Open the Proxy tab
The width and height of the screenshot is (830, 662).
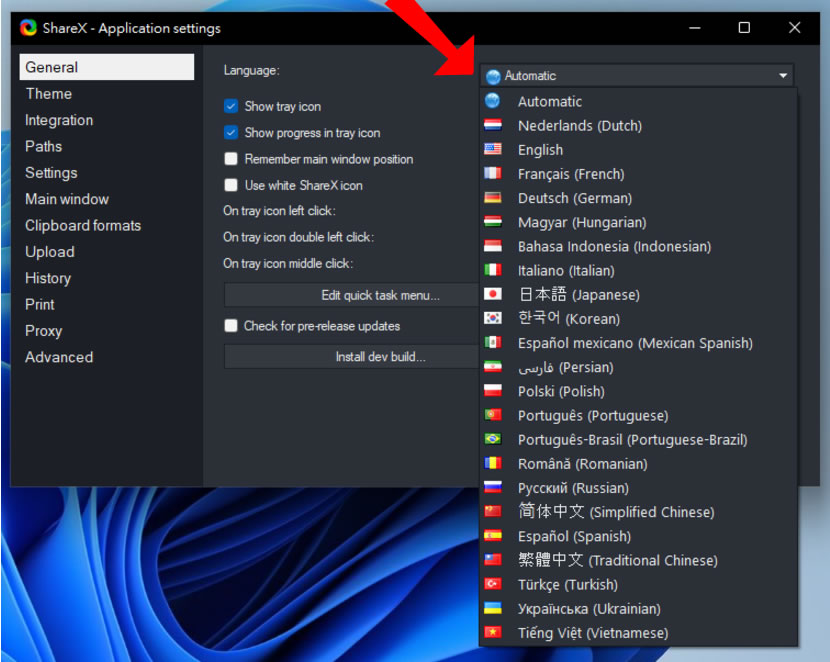[x=107, y=331]
